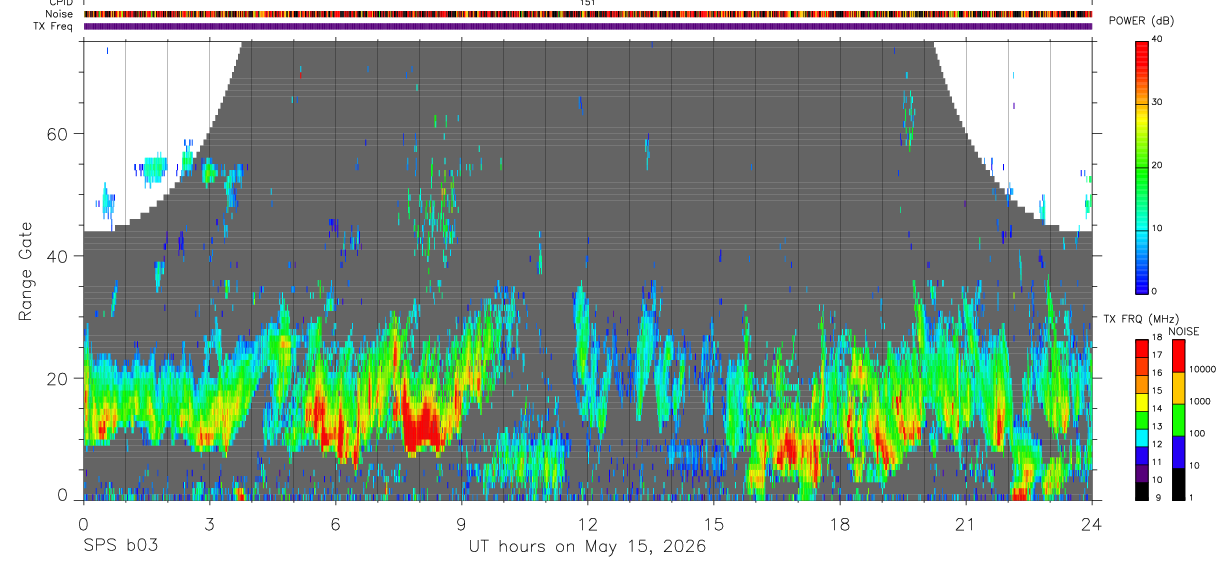Select the 3 tick on UT hours axis
This screenshot has height=567, width=1228.
(209, 523)
